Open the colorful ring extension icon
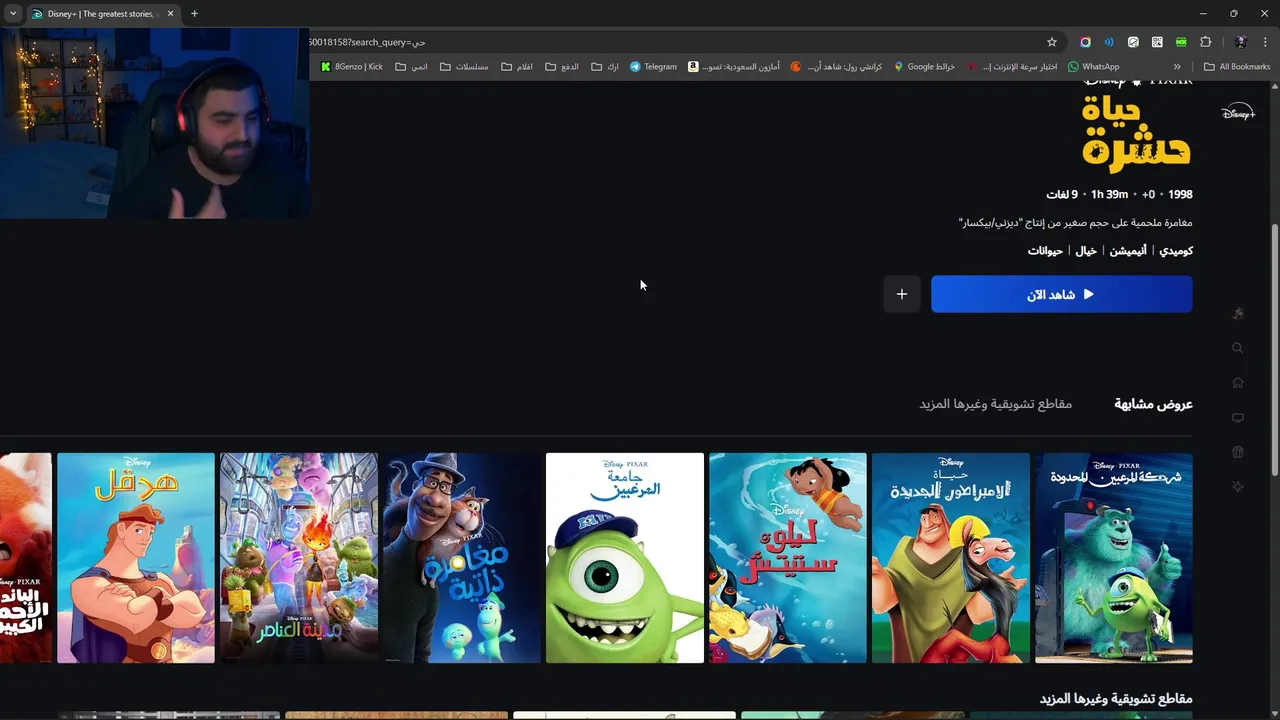Screen dimensions: 1280x720 pyautogui.click(x=1085, y=42)
